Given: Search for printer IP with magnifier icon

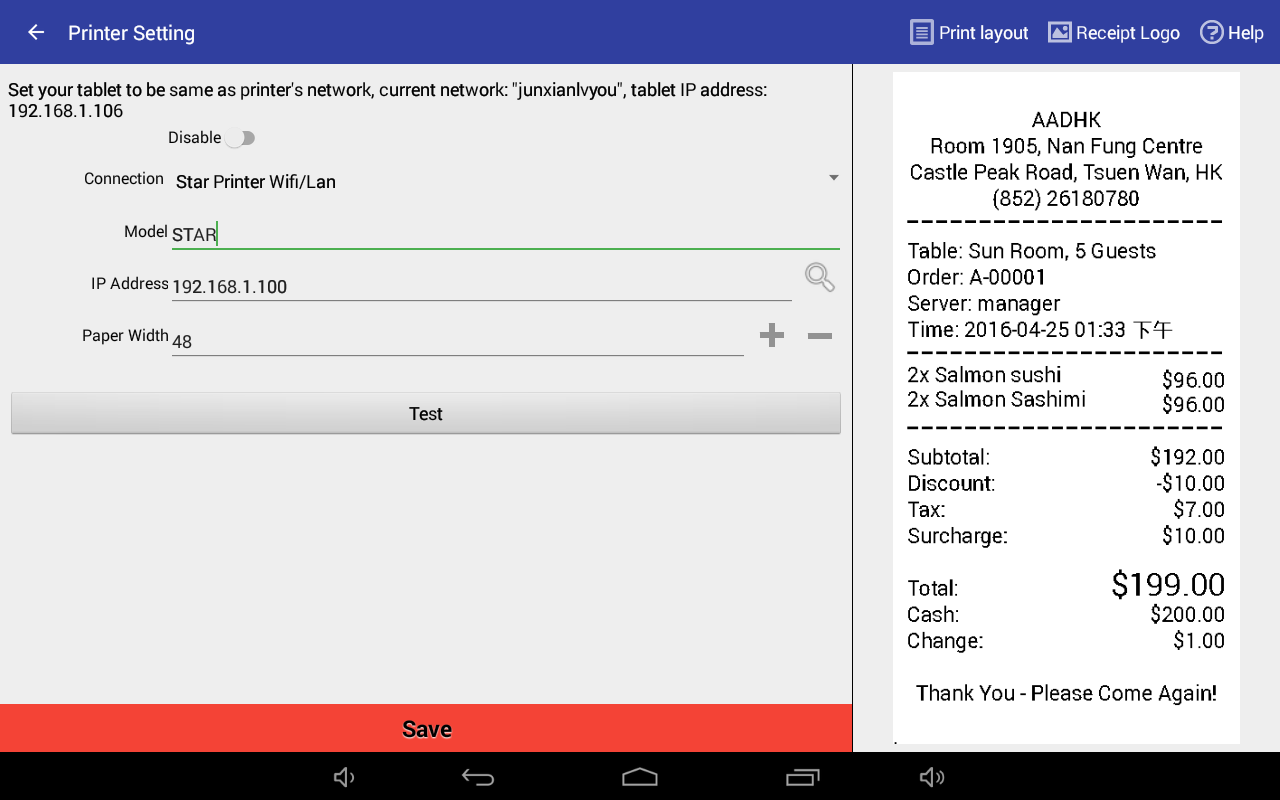Looking at the screenshot, I should click(820, 277).
